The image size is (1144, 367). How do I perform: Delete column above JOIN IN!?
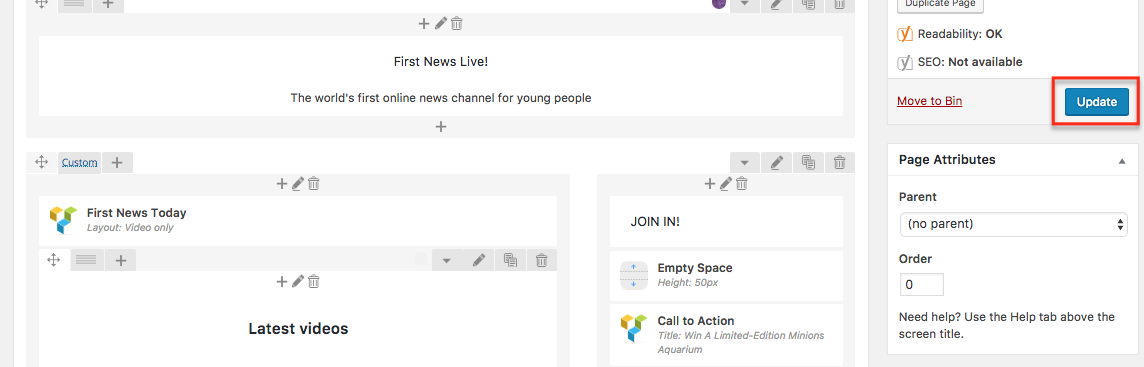pos(742,184)
